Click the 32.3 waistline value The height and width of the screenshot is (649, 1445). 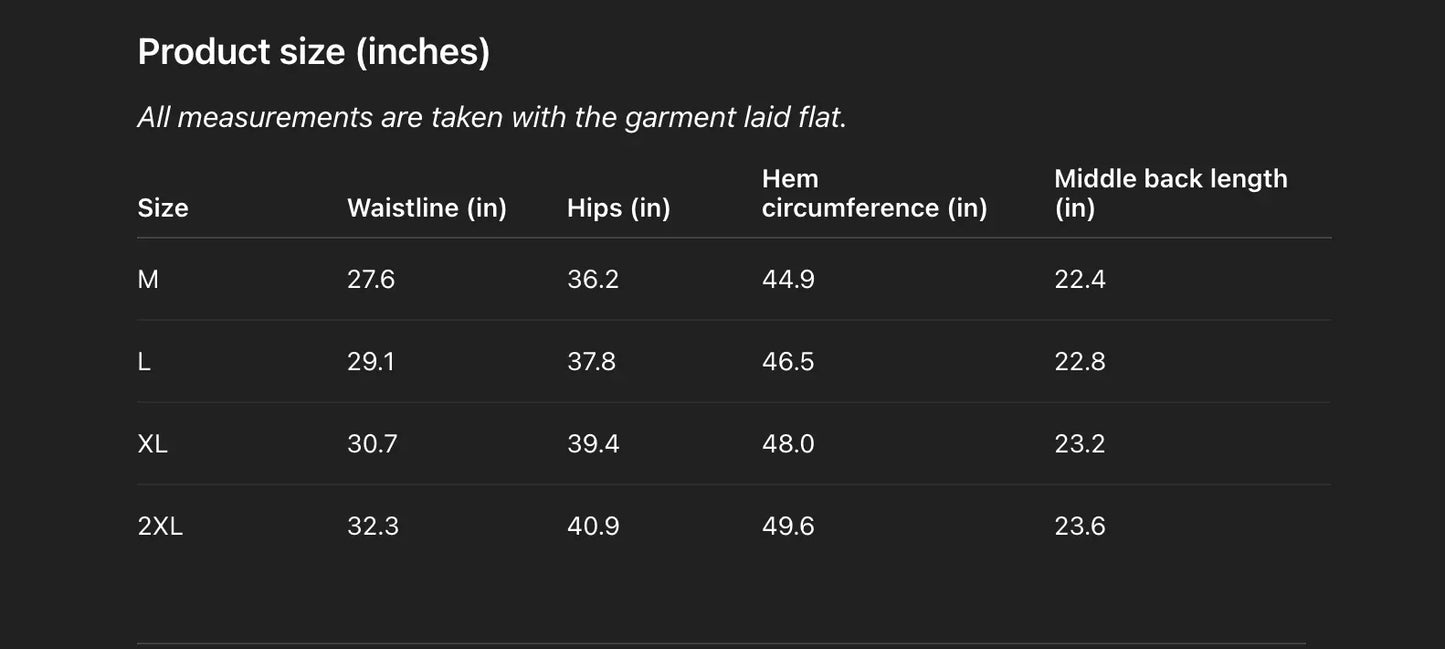(x=373, y=526)
